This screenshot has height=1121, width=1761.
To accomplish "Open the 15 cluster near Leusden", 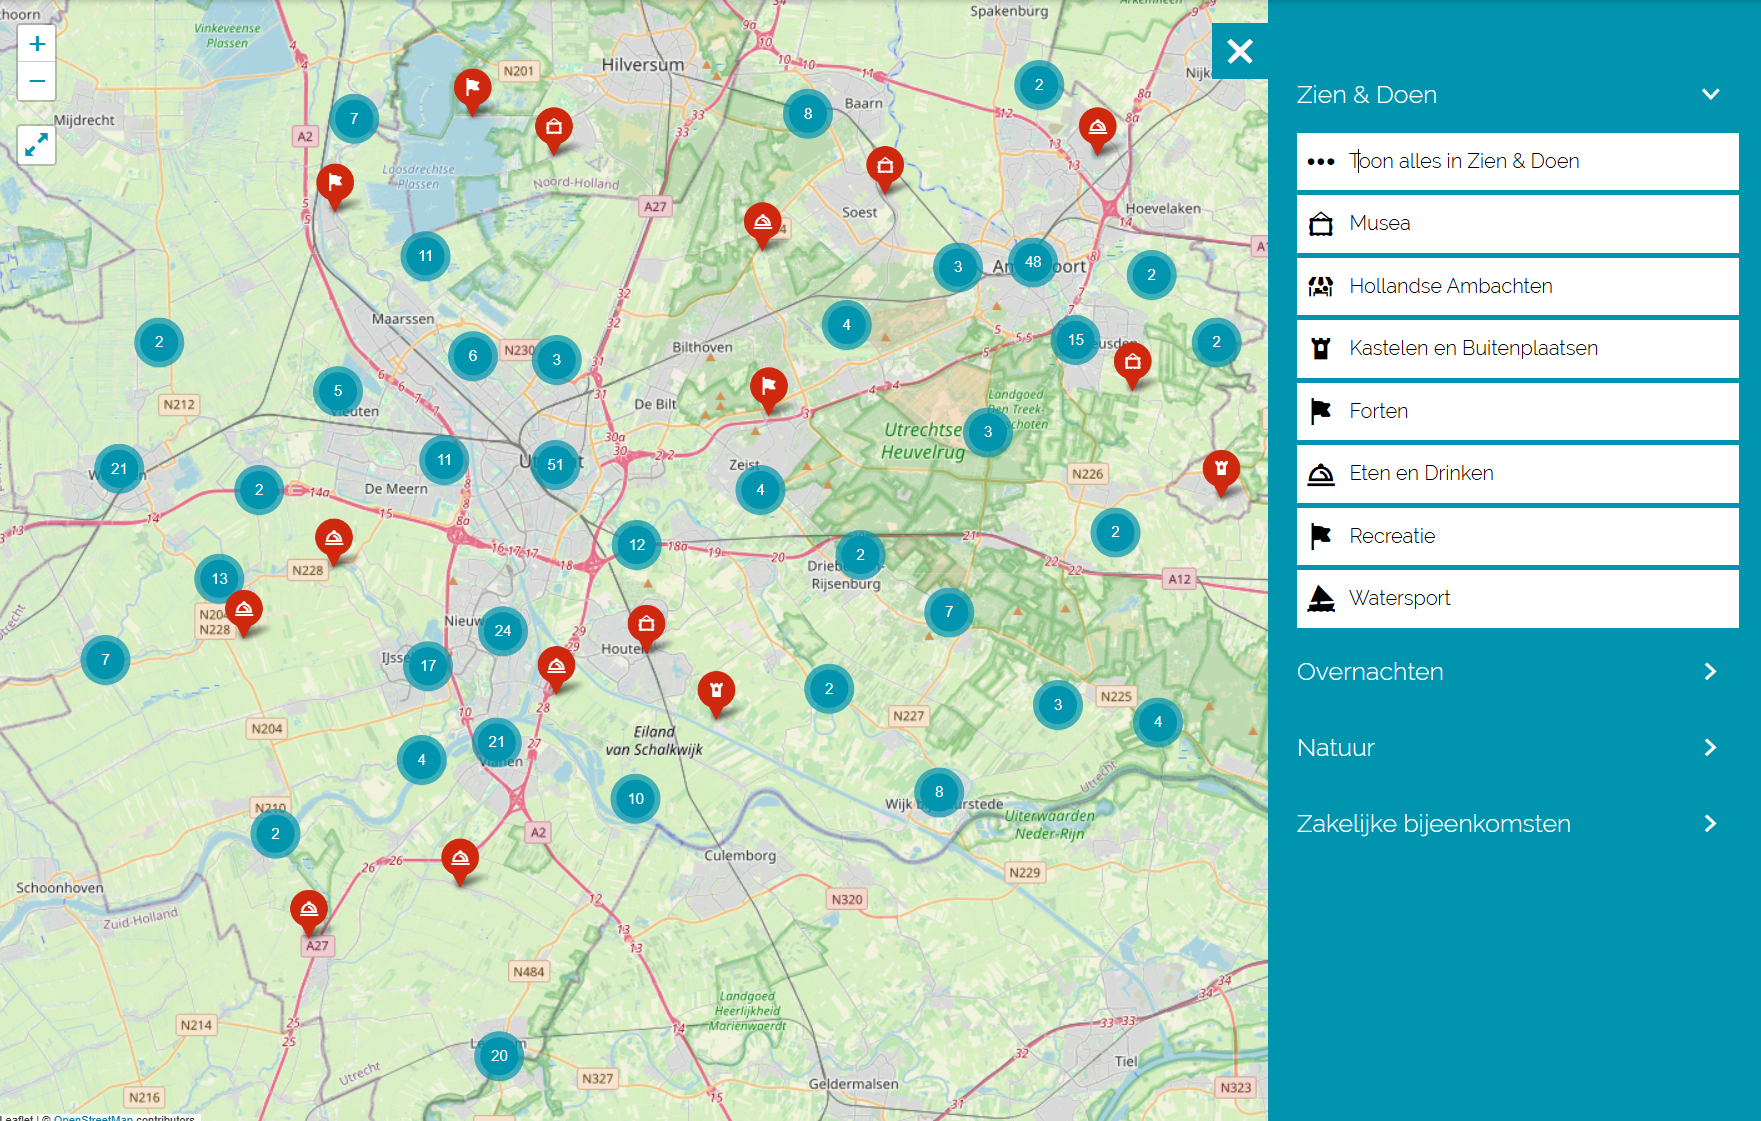I will pos(1076,340).
